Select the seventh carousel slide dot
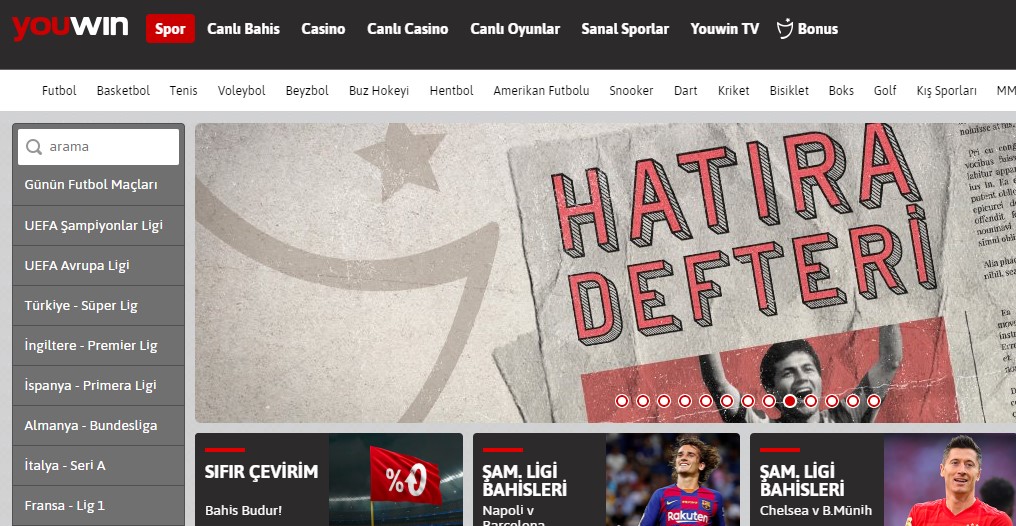The image size is (1016, 526). coord(748,401)
